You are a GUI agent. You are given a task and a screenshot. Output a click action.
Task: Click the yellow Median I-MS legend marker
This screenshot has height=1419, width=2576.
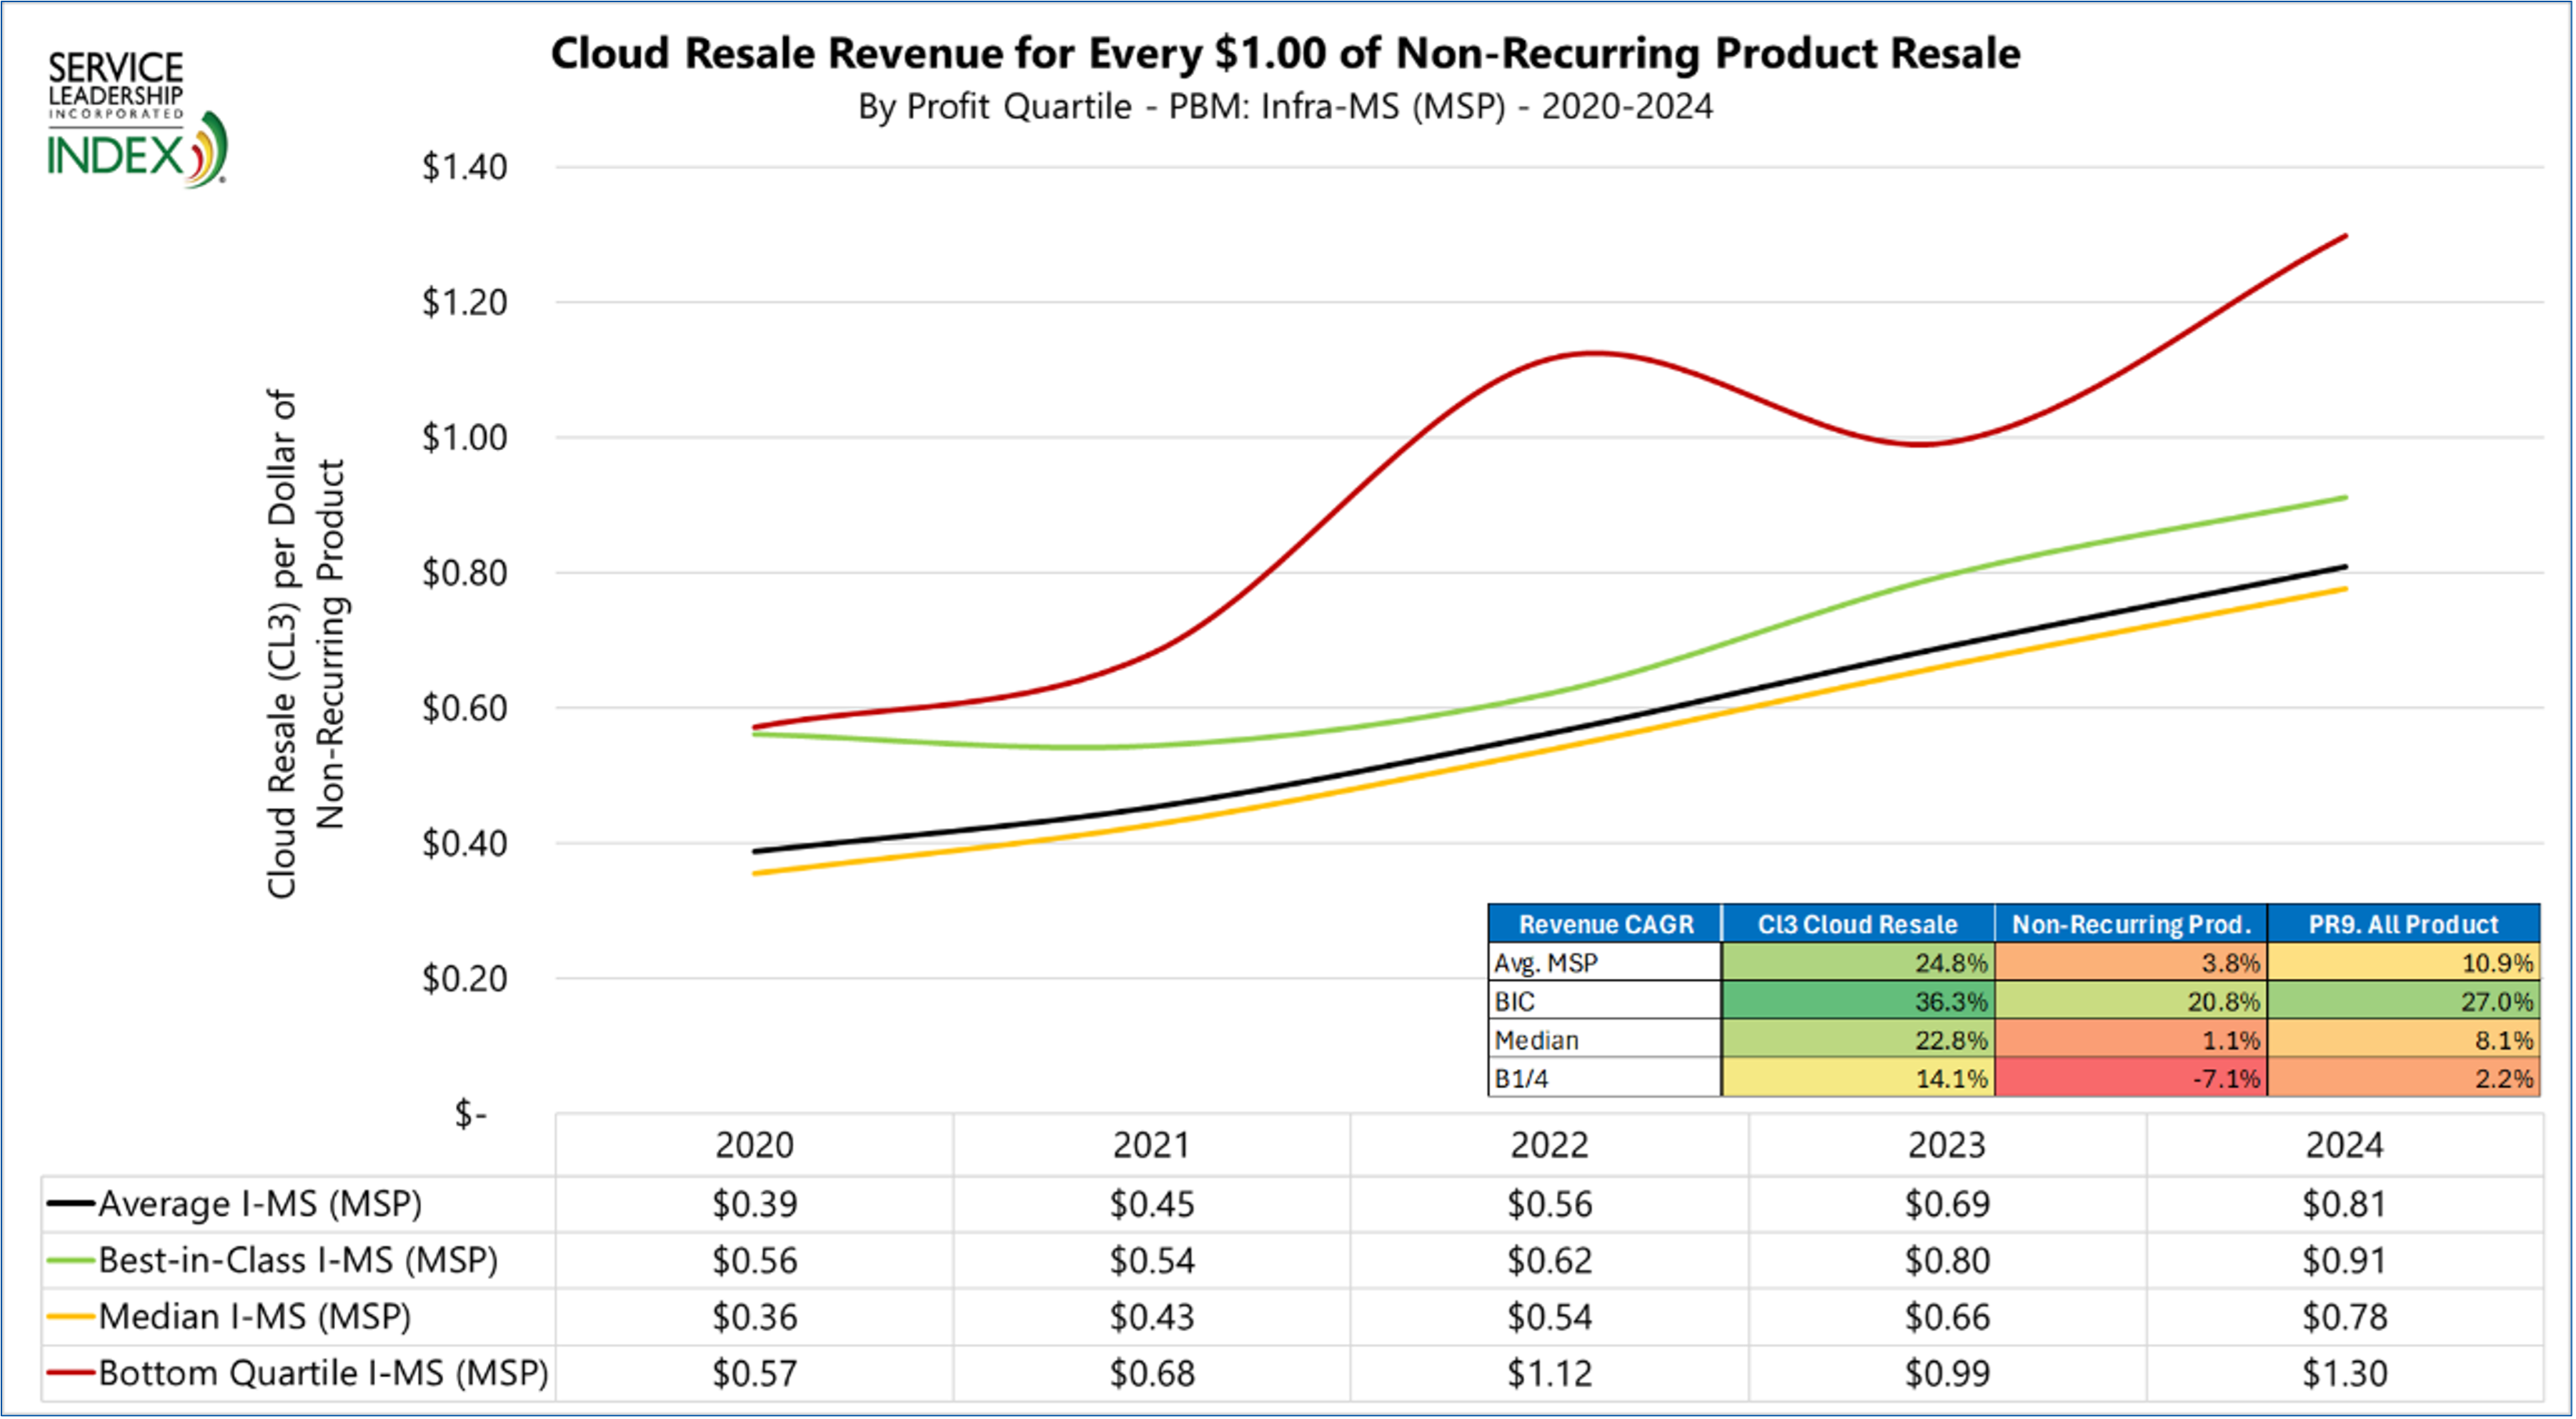pos(70,1316)
